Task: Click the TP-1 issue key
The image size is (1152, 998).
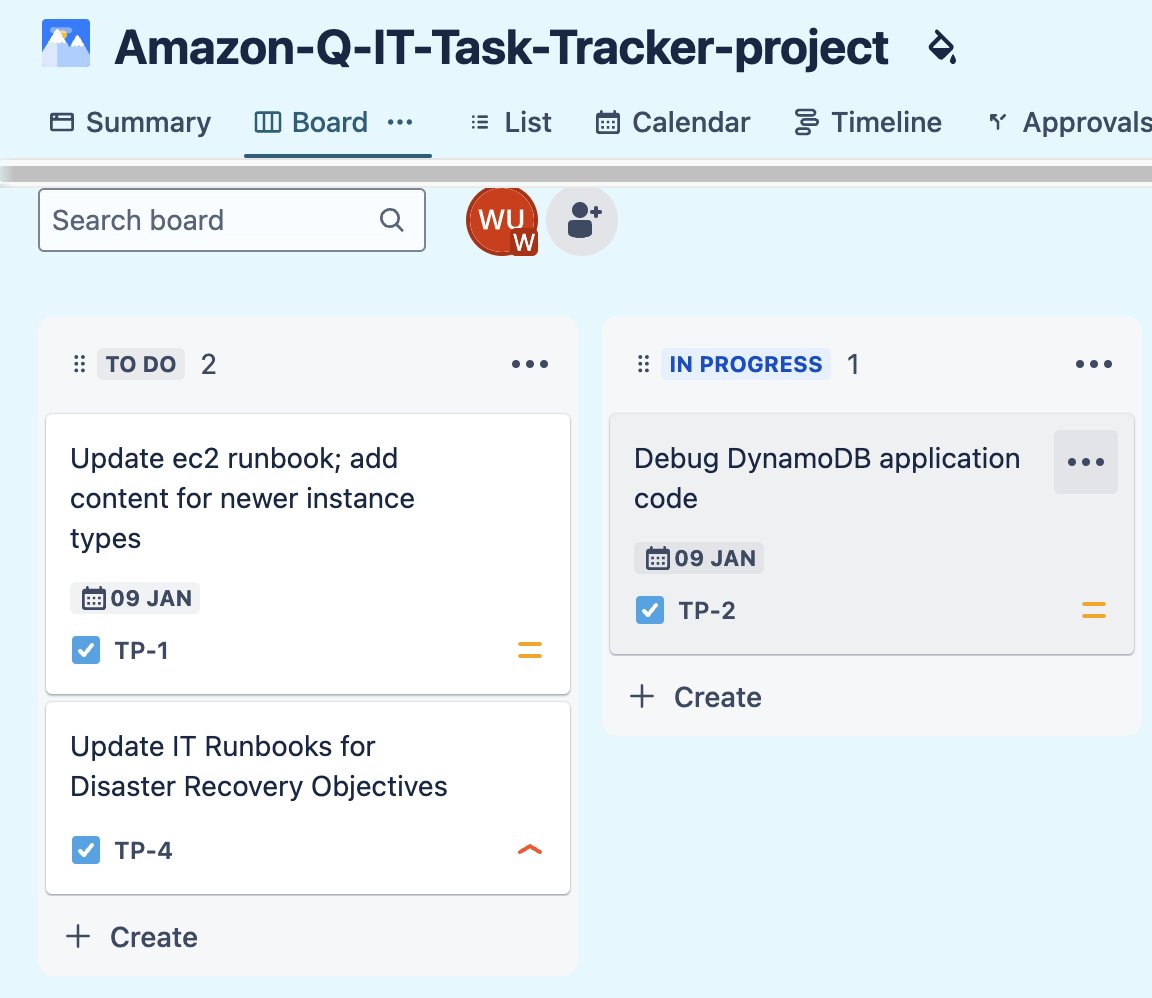Action: (142, 650)
